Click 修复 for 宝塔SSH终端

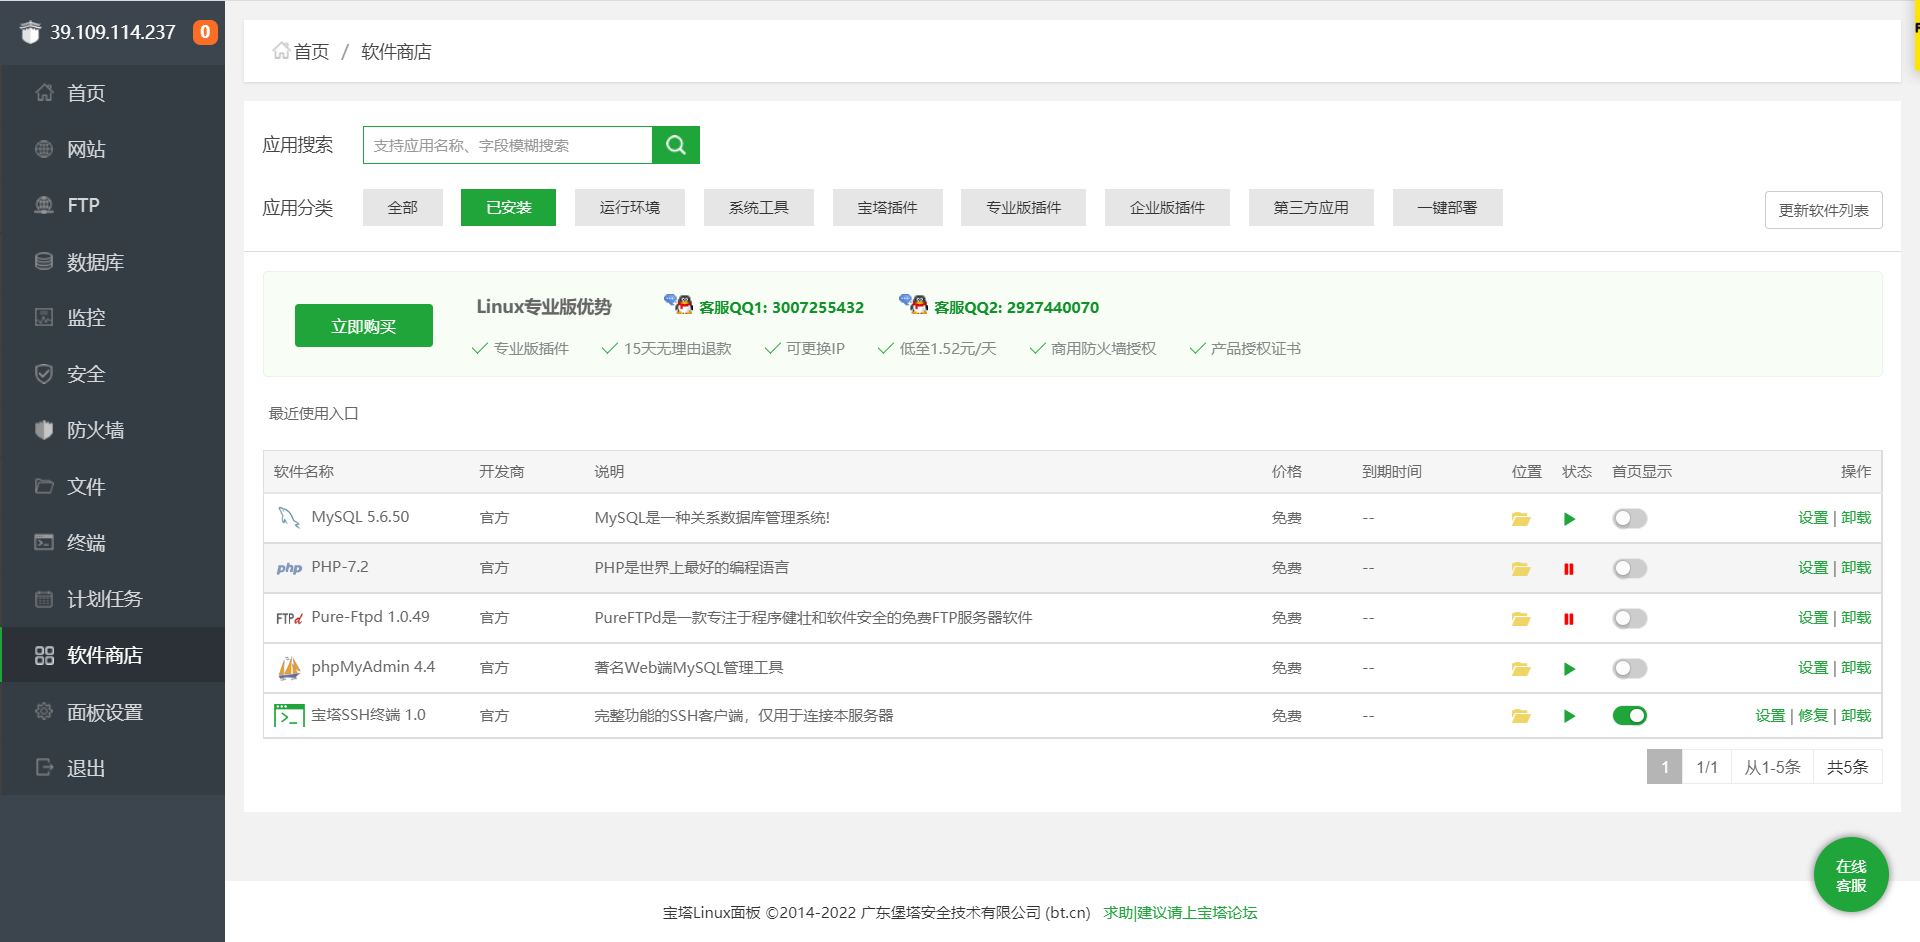pos(1812,716)
